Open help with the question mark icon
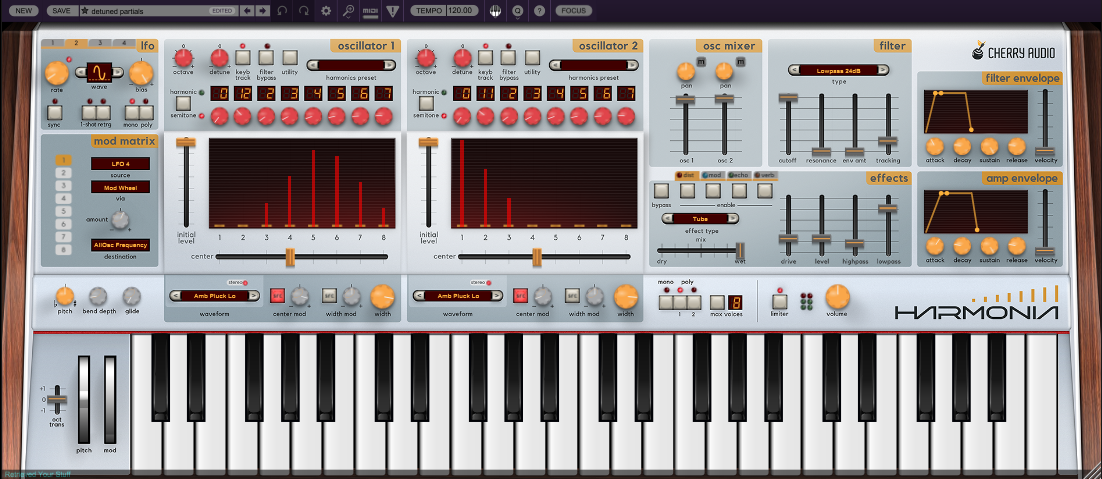Screen dimensions: 1102x479 [539, 11]
